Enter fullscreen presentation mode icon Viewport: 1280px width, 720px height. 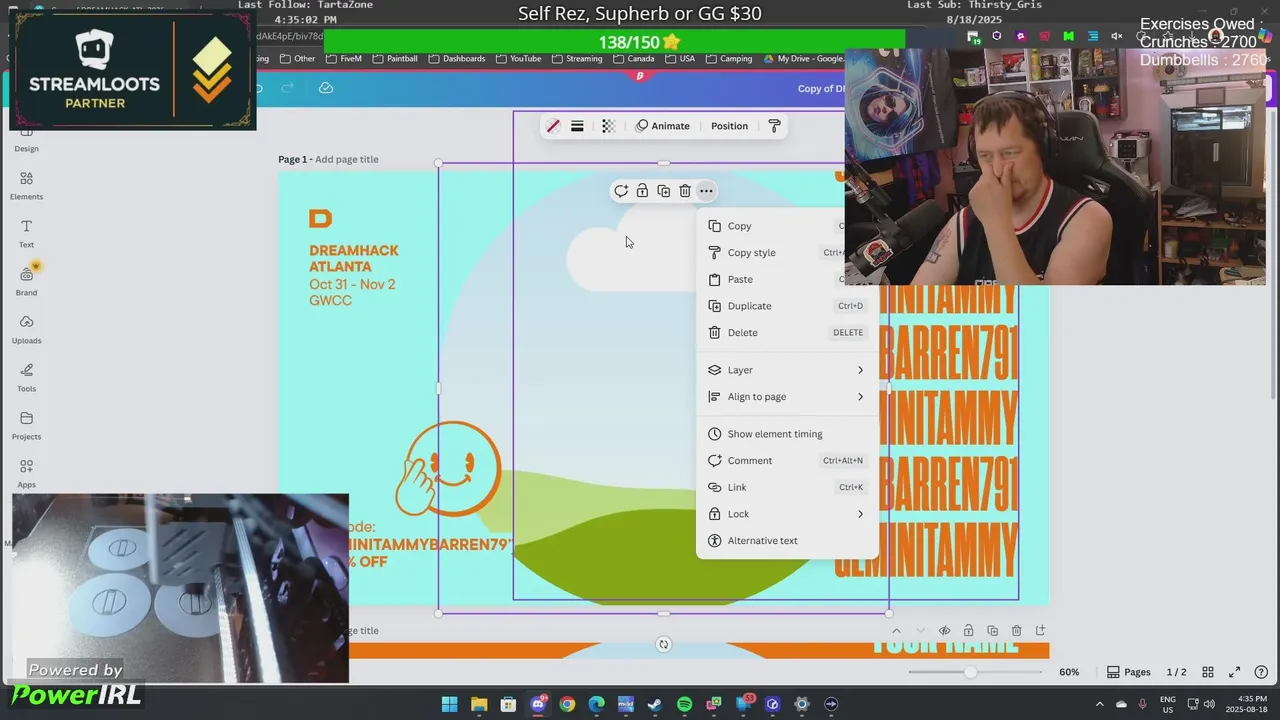coord(1235,672)
